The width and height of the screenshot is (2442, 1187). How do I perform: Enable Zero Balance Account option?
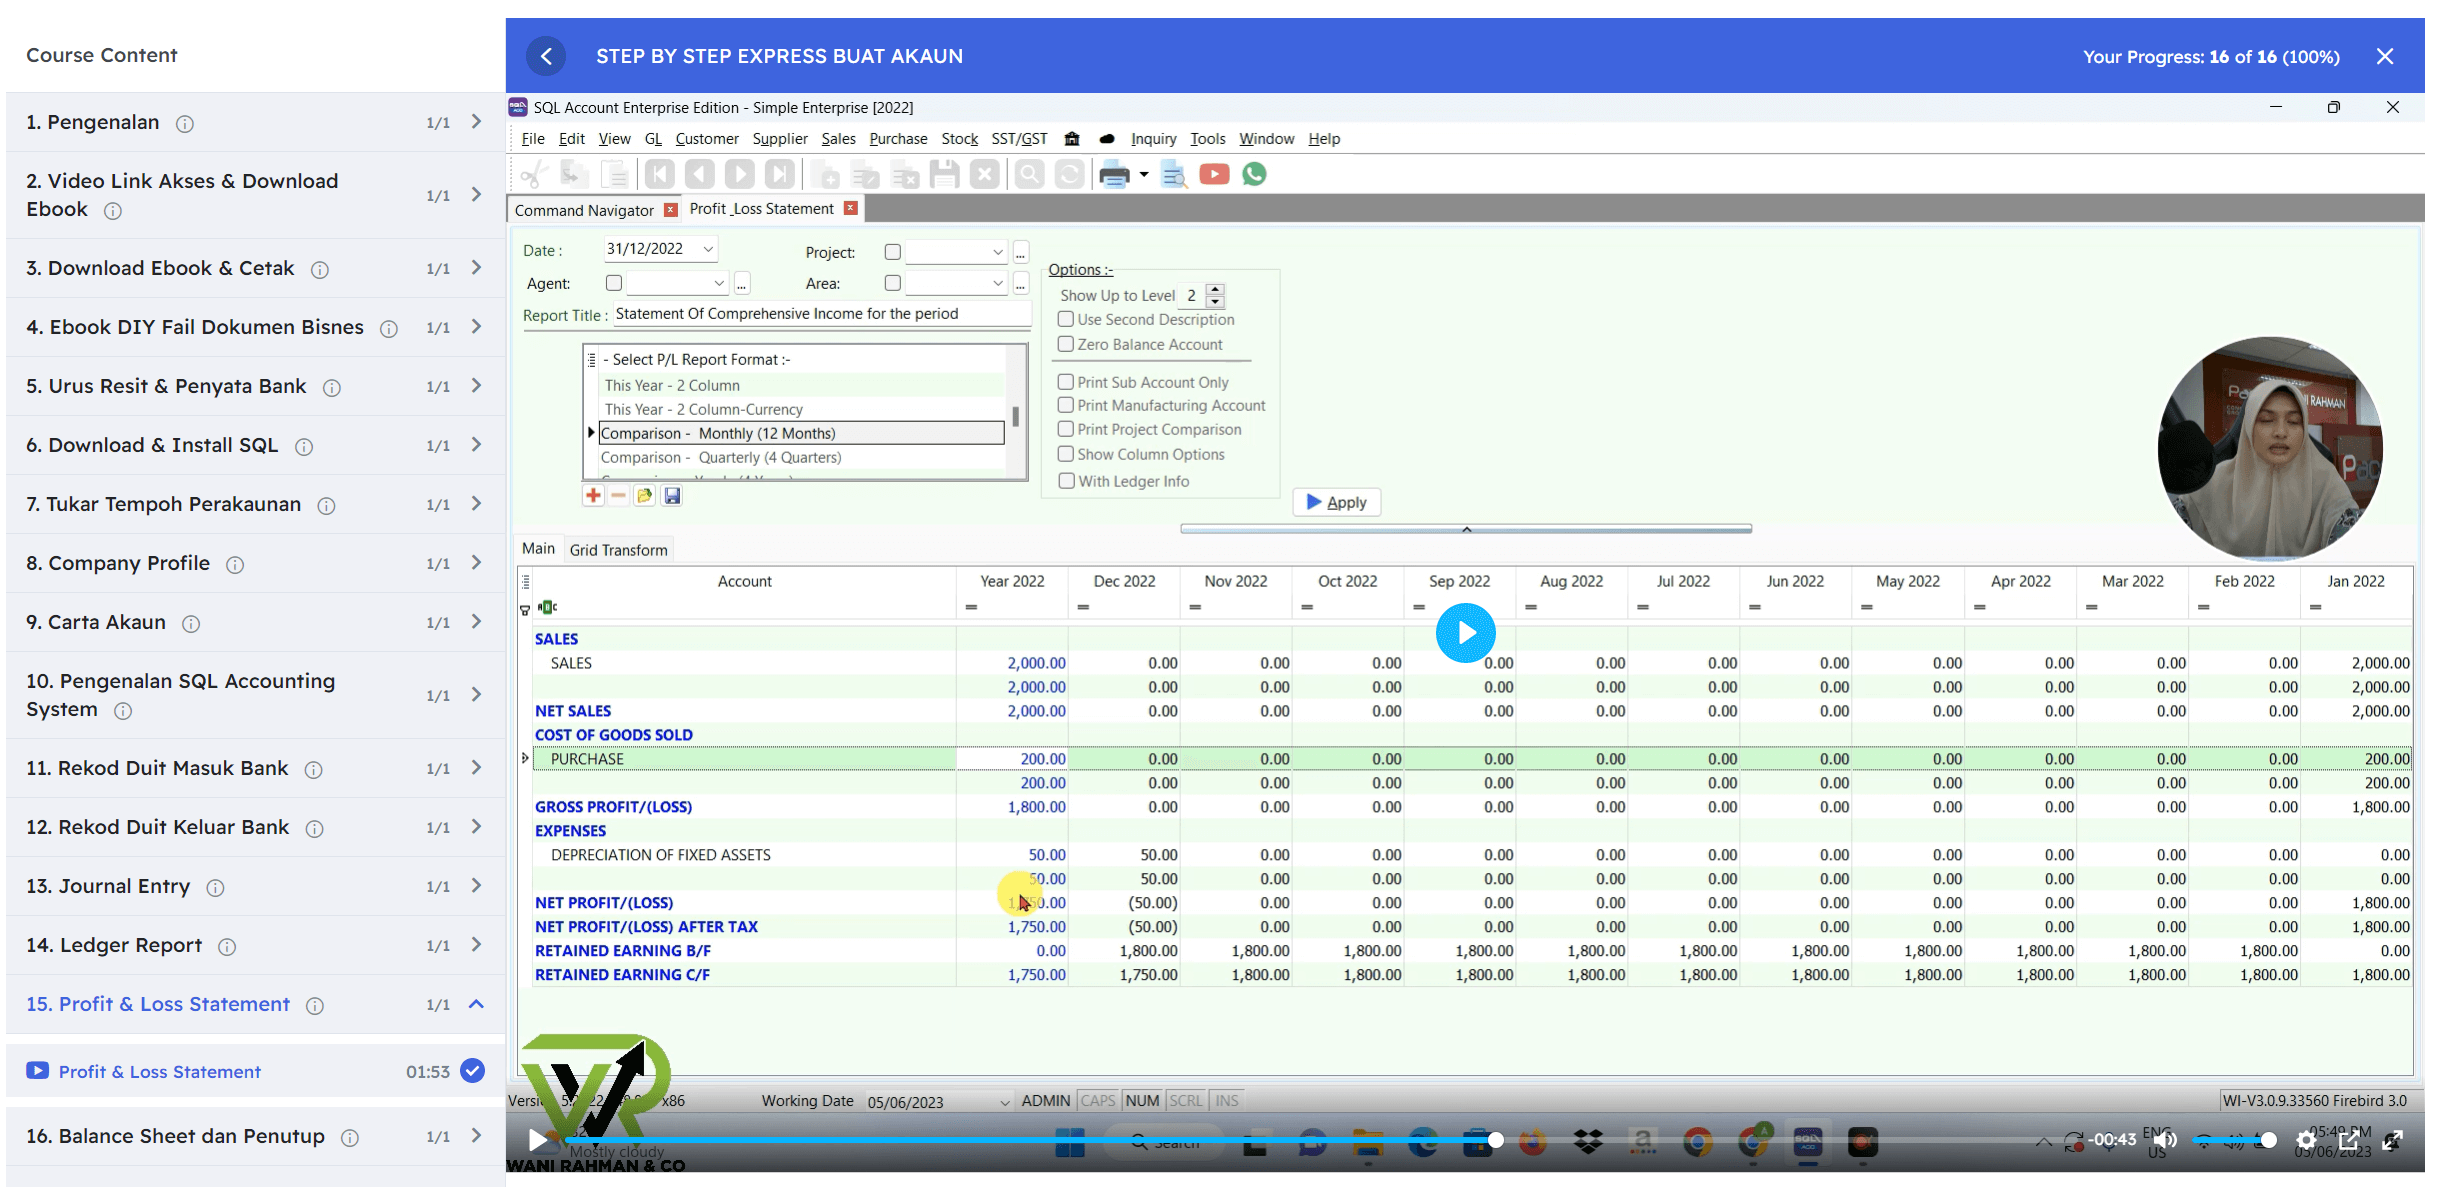[x=1066, y=344]
